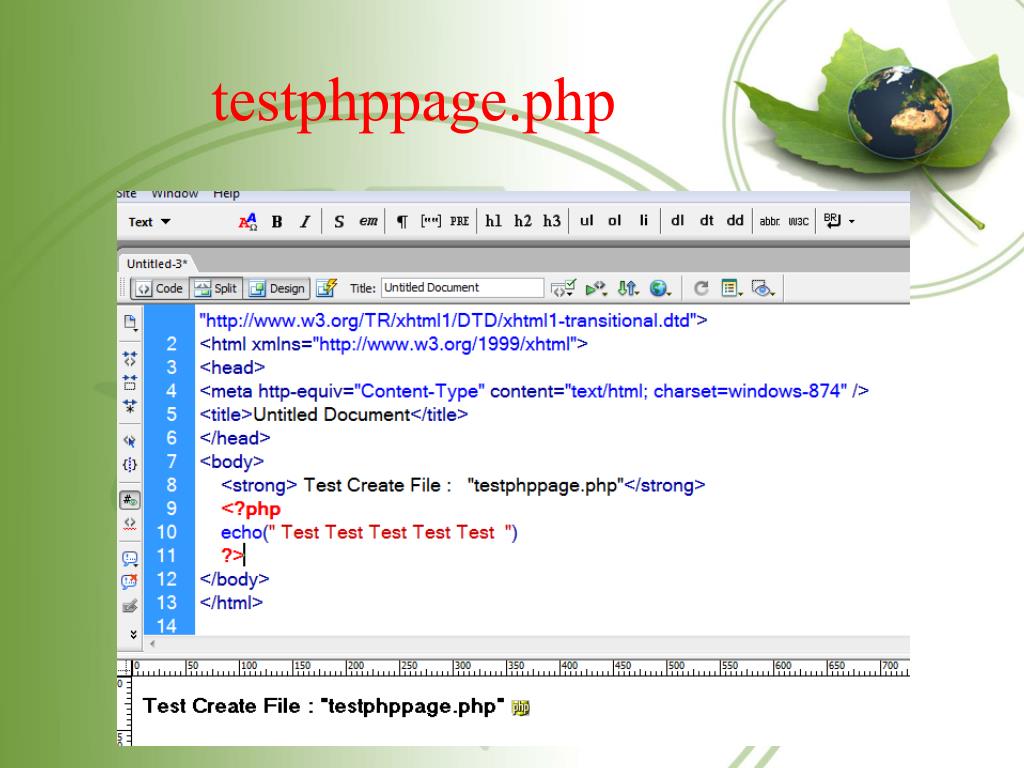Image resolution: width=1024 pixels, height=768 pixels.
Task: Insert preformatted text with PRE icon
Action: (459, 221)
